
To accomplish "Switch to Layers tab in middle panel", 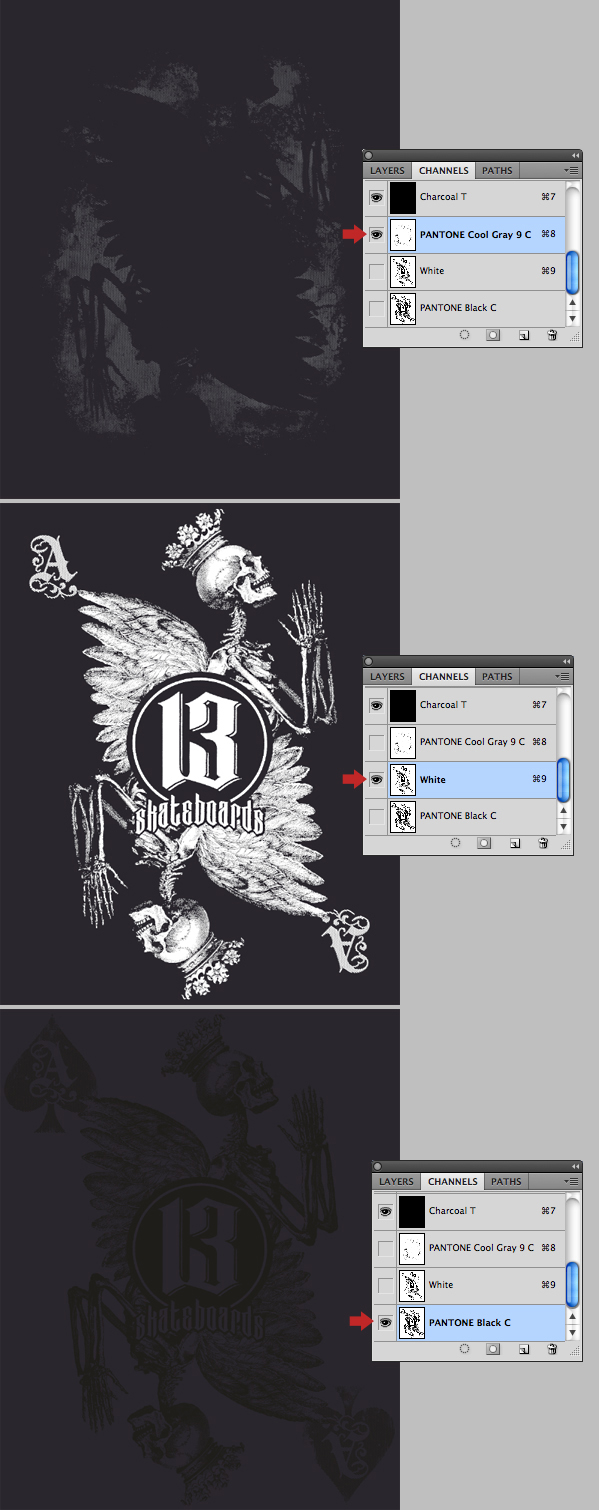I will tap(388, 677).
